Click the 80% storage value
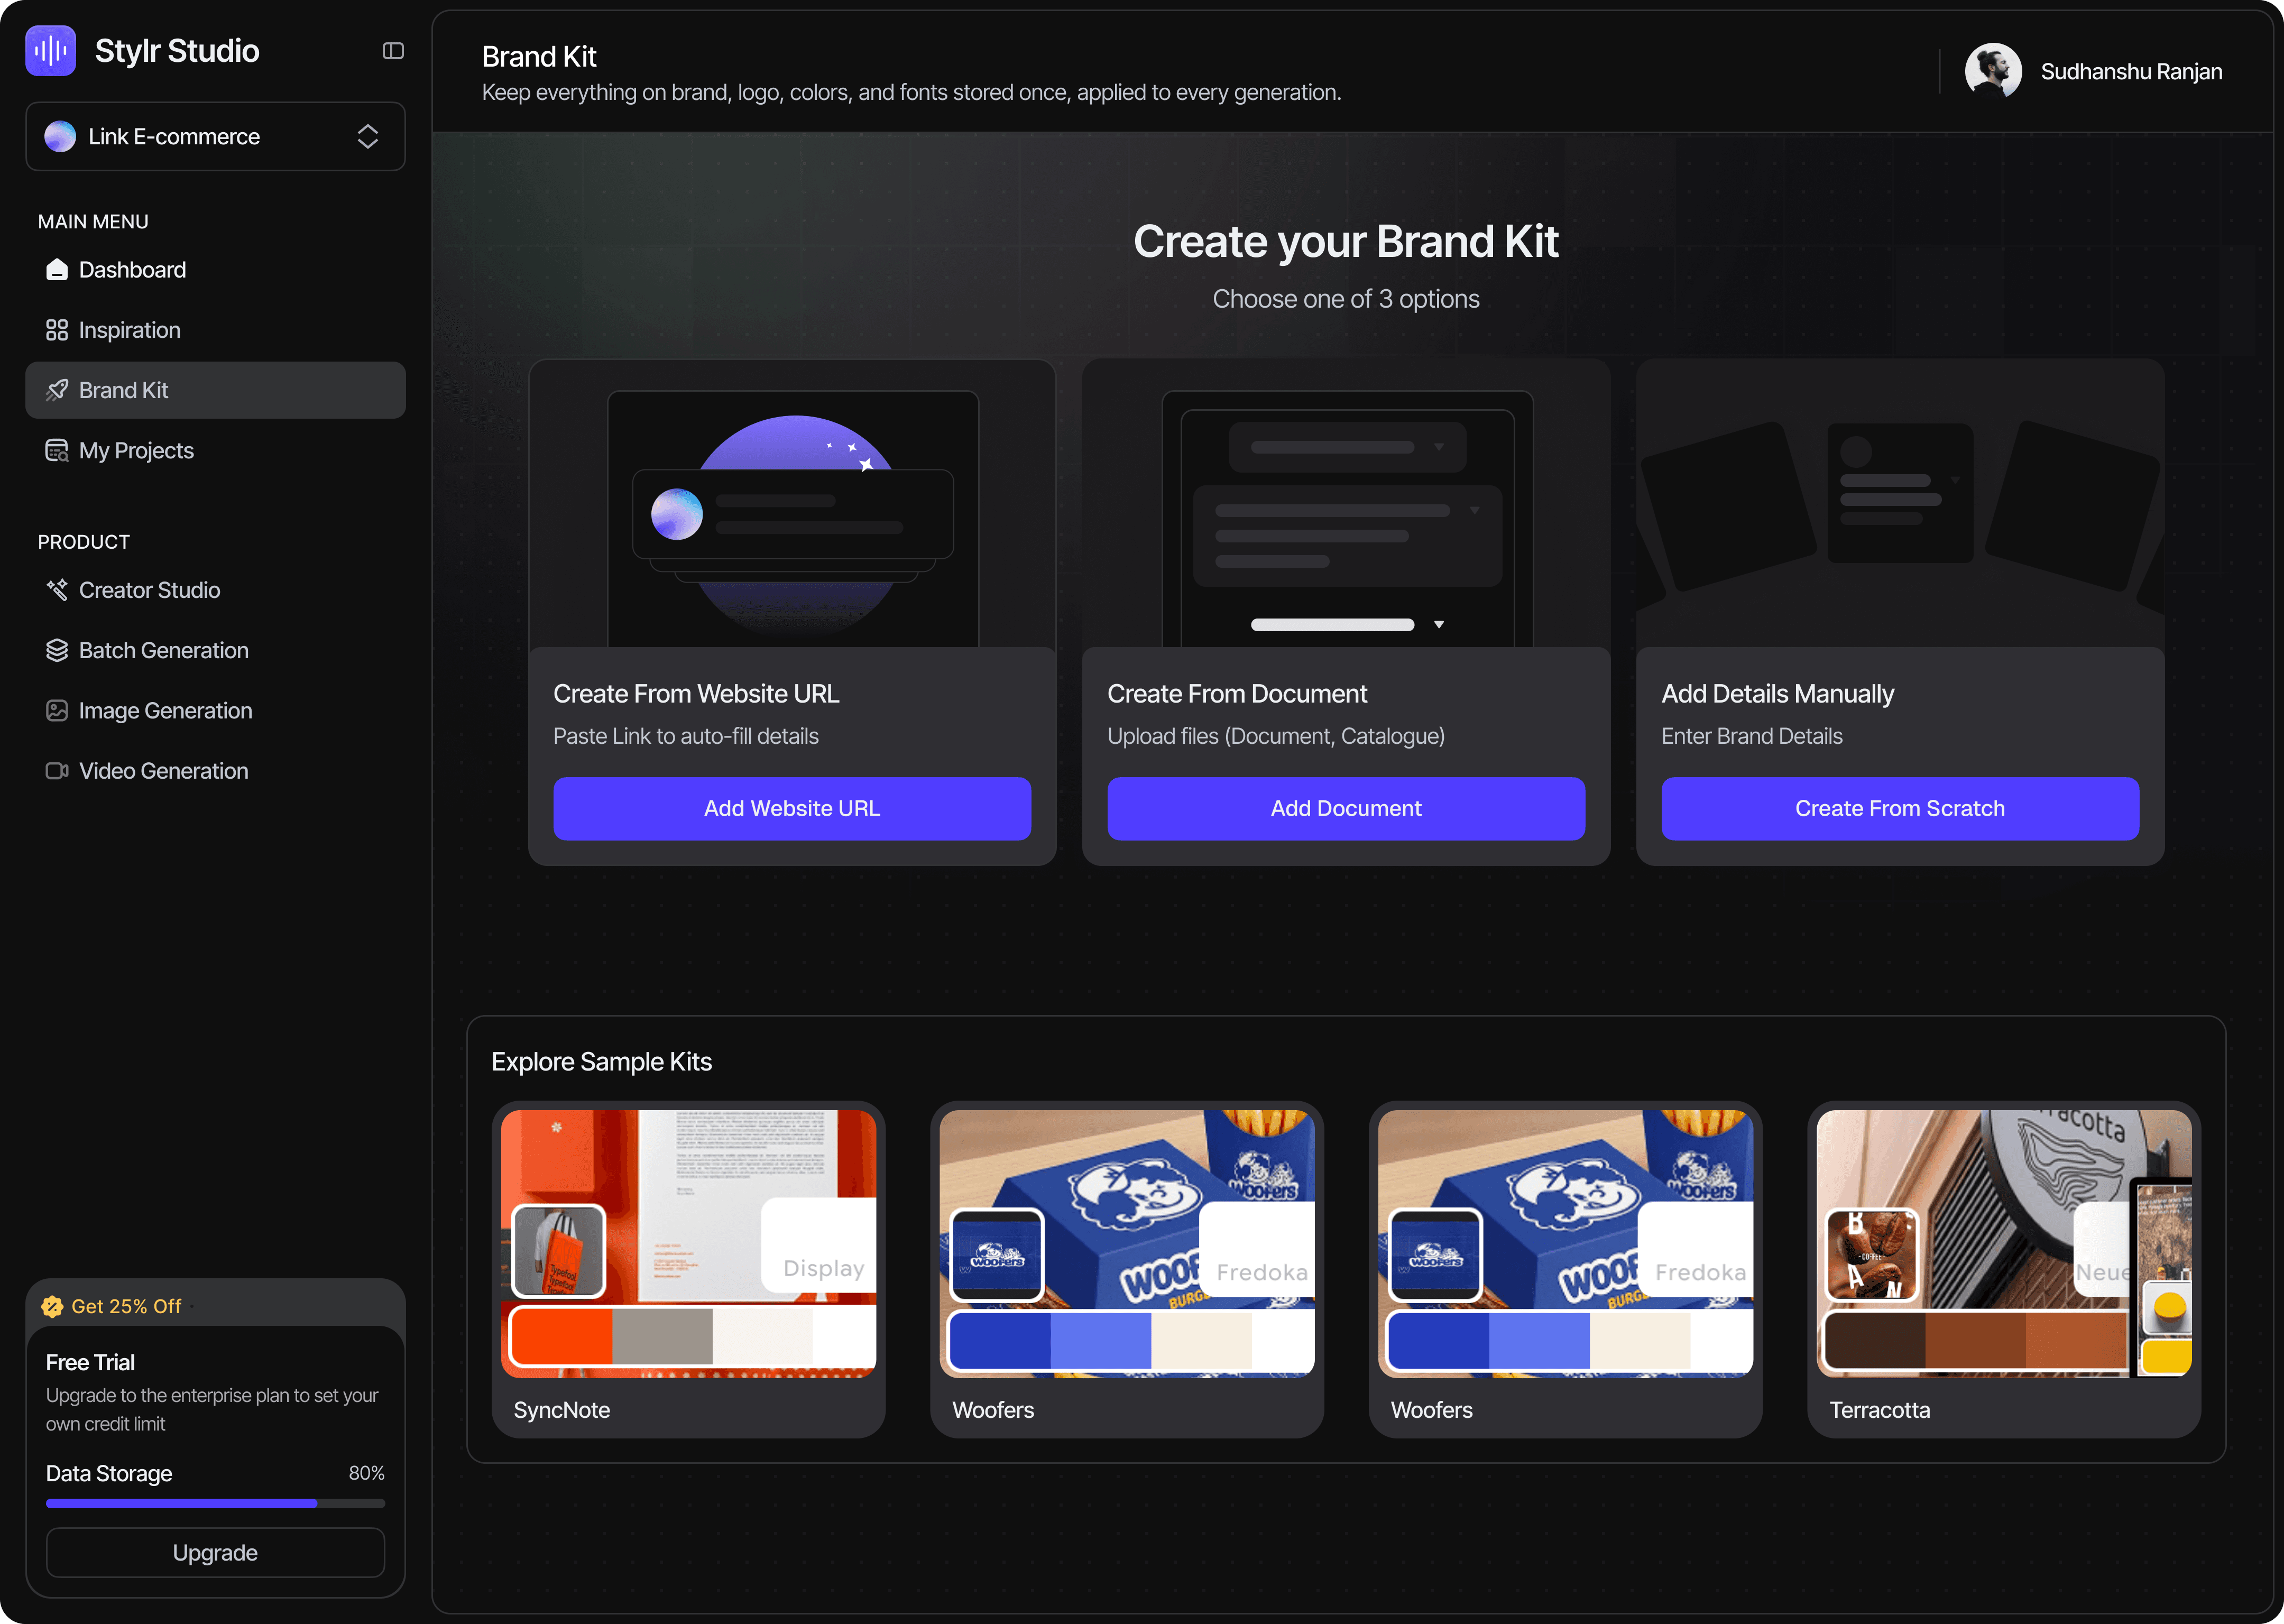Screen dimensions: 2284x1624 [366, 1473]
